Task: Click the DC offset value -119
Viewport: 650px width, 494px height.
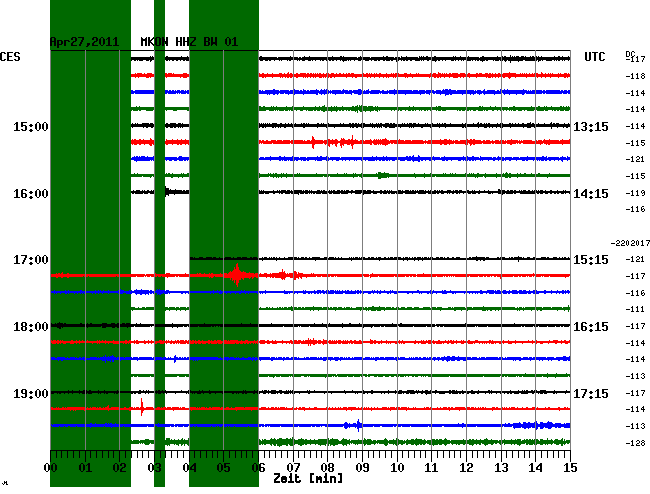Action: coord(635,193)
